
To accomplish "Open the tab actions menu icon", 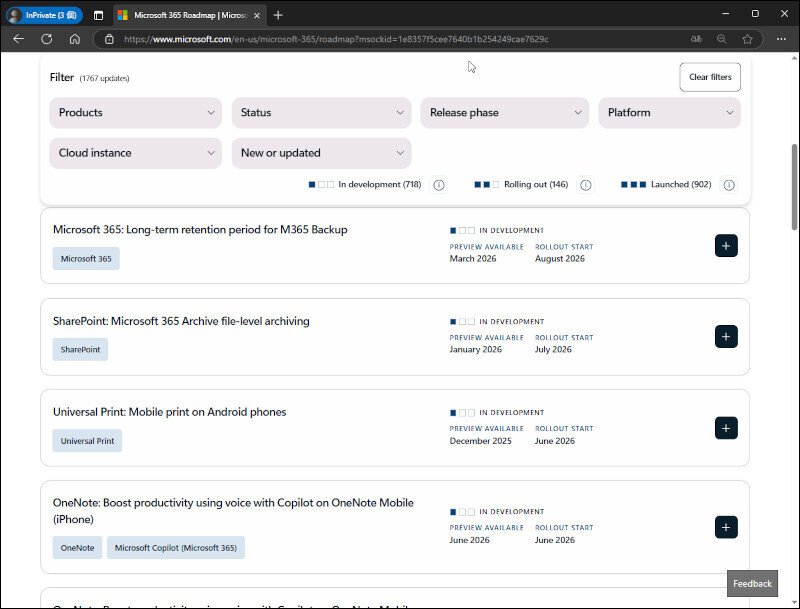I will pos(98,15).
